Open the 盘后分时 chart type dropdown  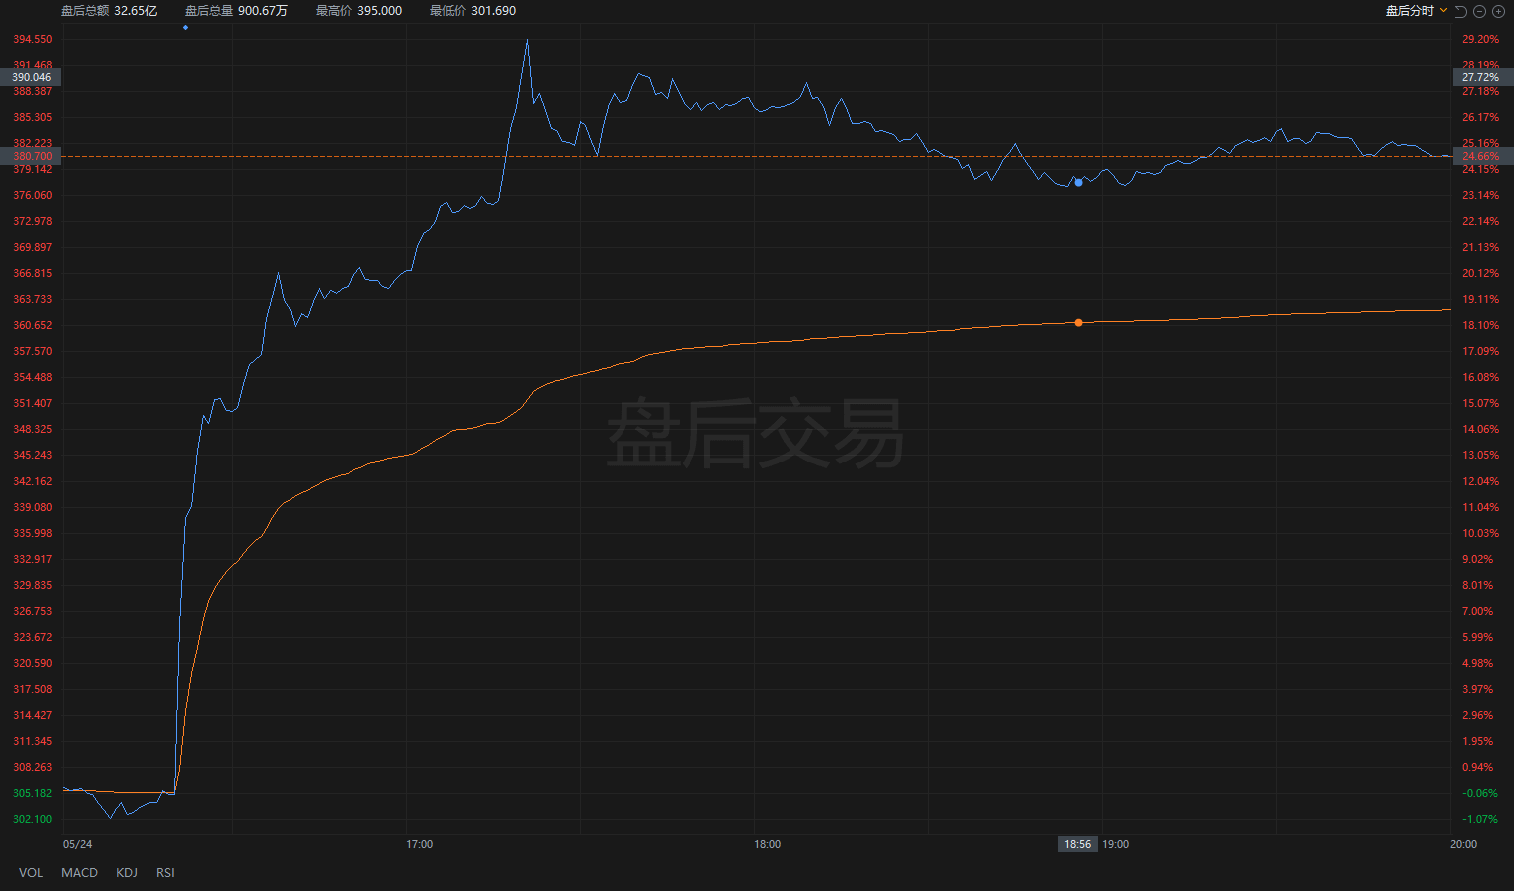(x=1416, y=11)
